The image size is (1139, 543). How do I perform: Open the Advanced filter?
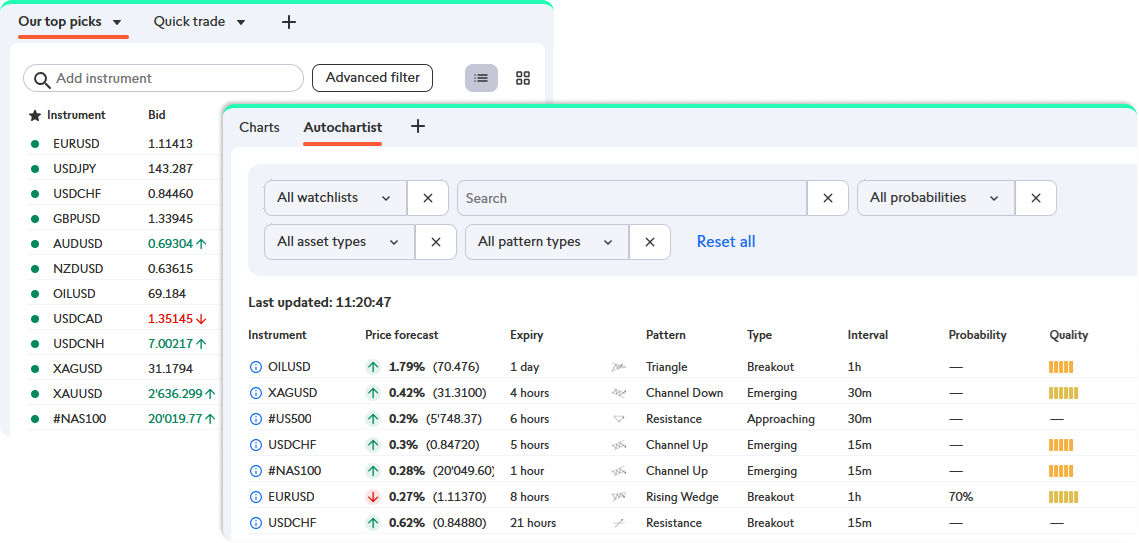372,78
